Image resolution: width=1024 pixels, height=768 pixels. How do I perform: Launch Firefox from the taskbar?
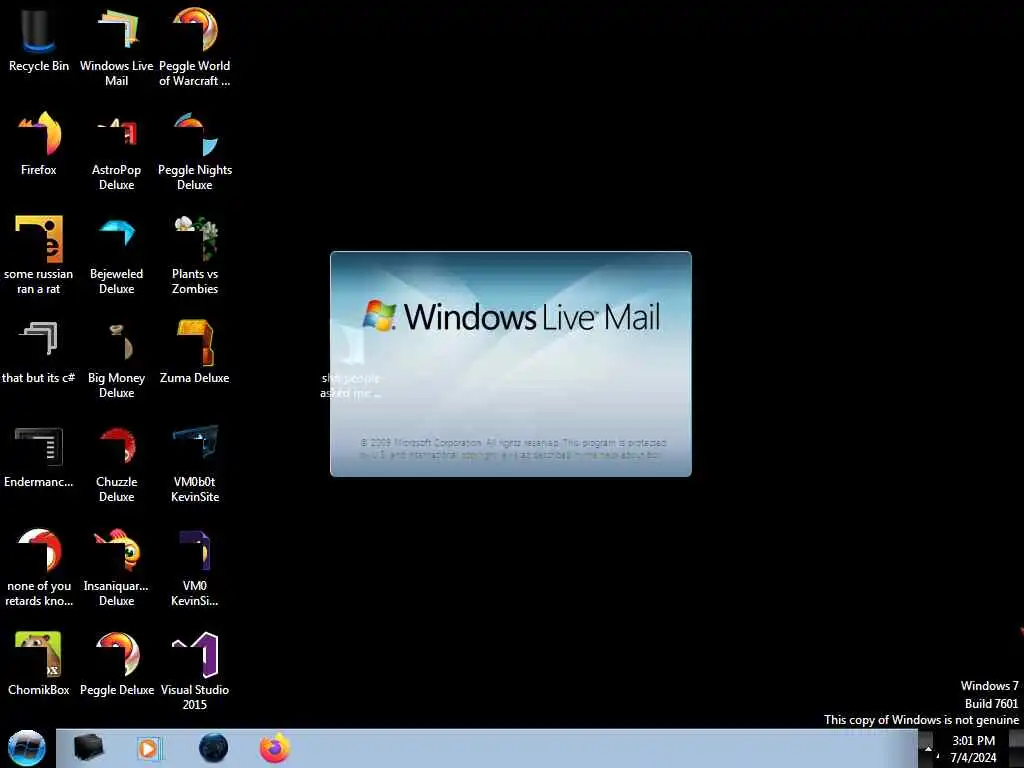click(275, 748)
